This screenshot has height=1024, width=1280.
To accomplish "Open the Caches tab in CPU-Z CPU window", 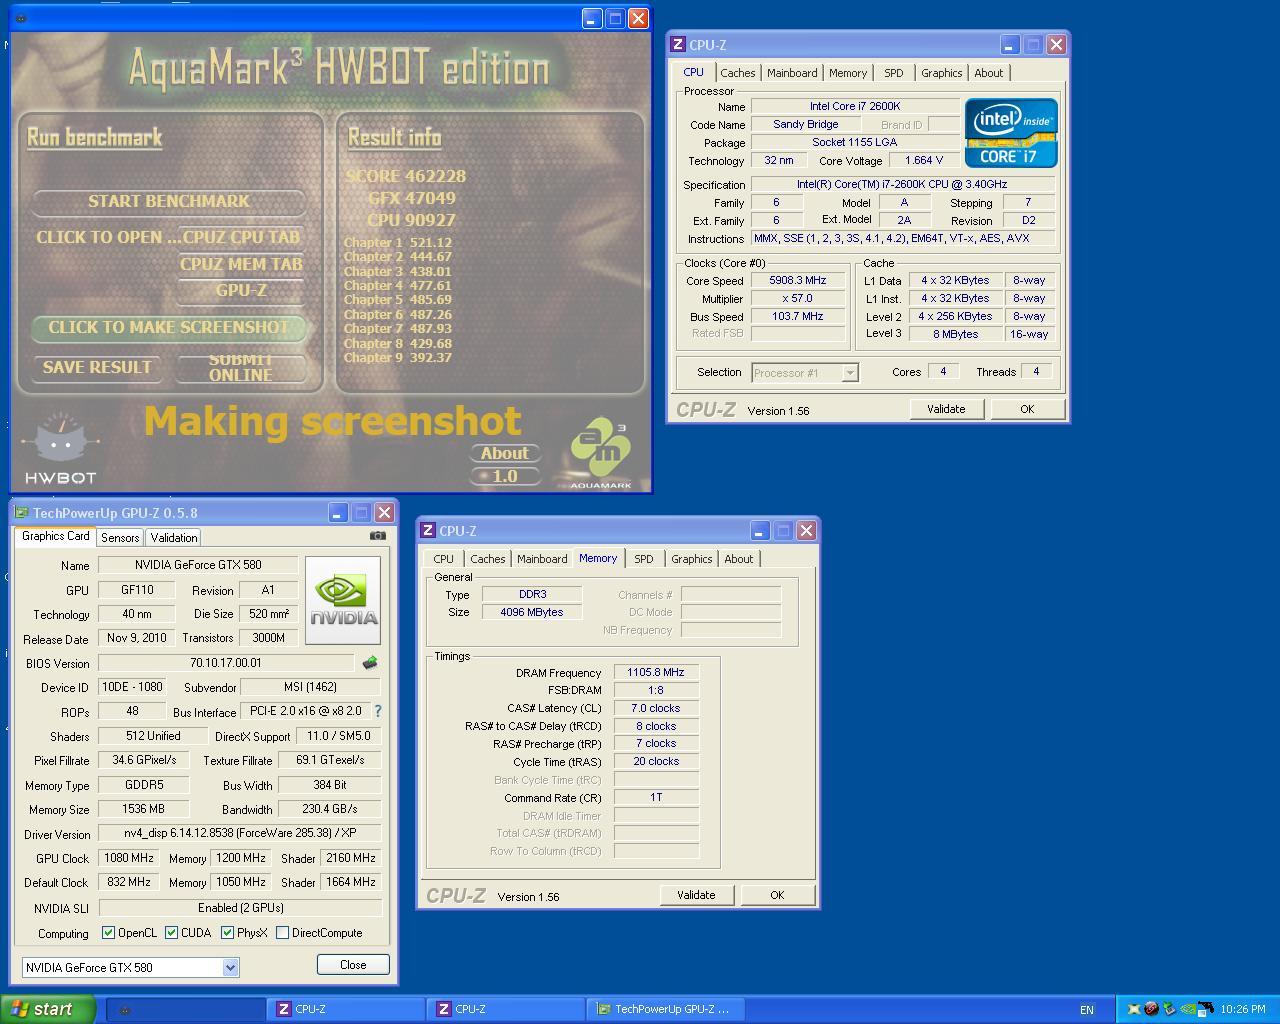I will pos(738,73).
